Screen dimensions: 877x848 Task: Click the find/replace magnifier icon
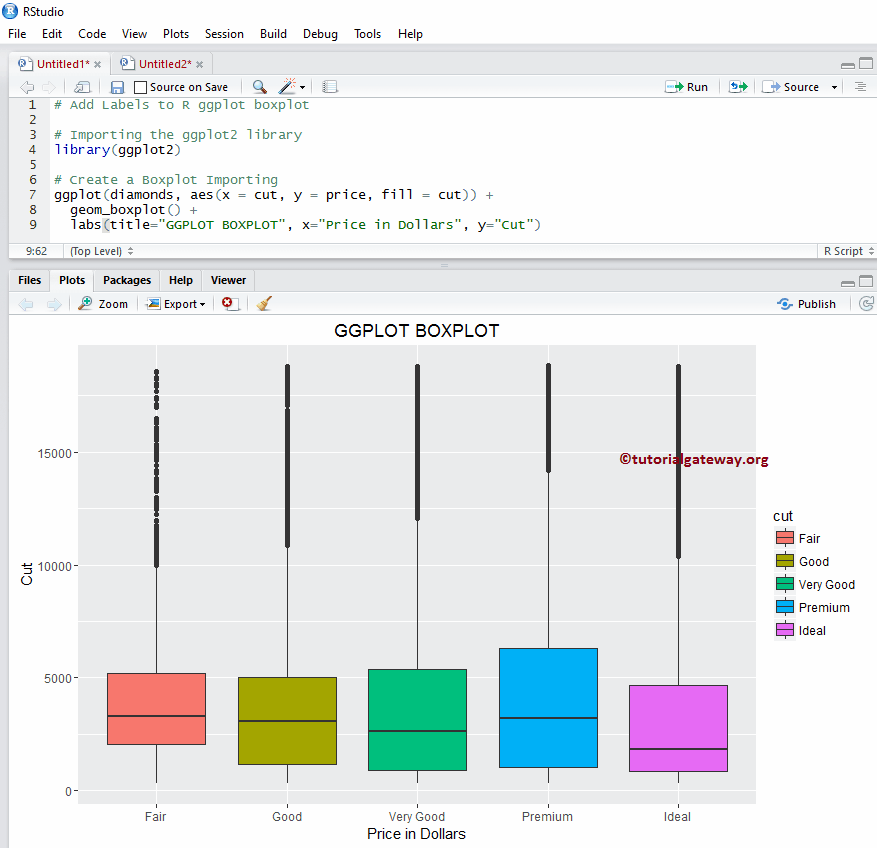259,87
